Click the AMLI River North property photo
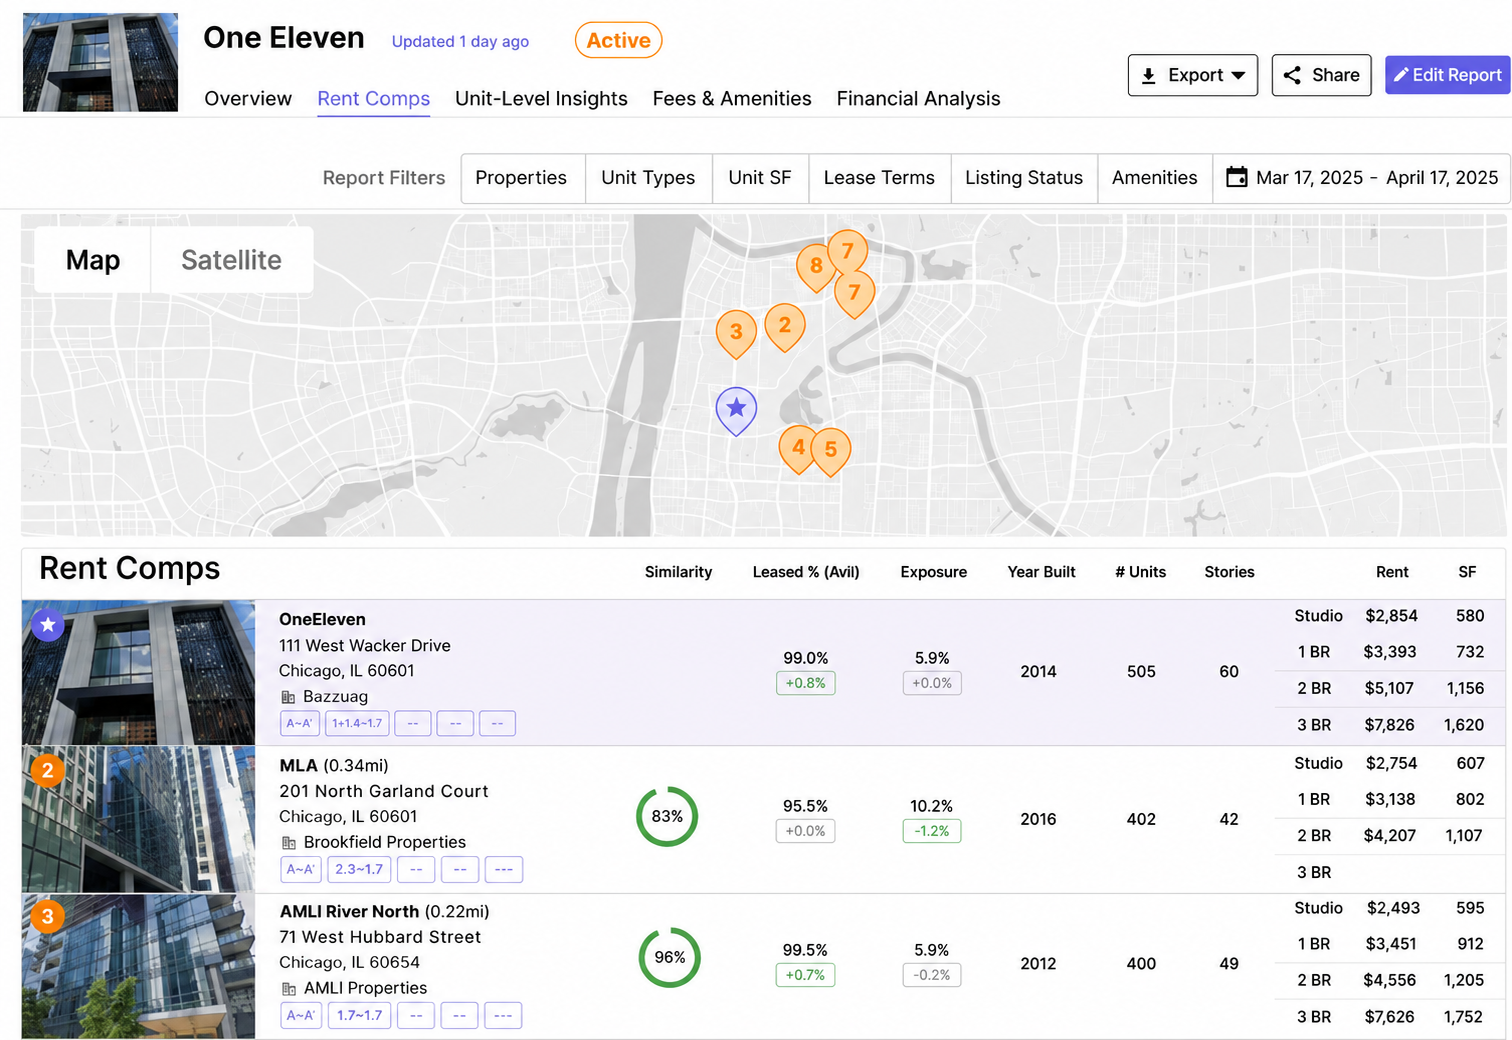1512x1040 pixels. 138,966
